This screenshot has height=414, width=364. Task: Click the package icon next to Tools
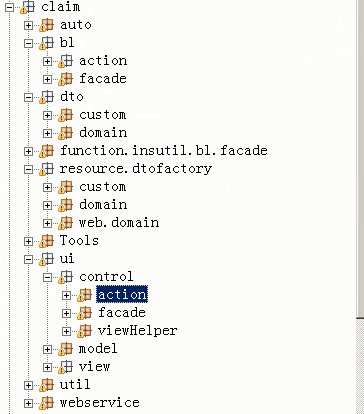(46, 241)
